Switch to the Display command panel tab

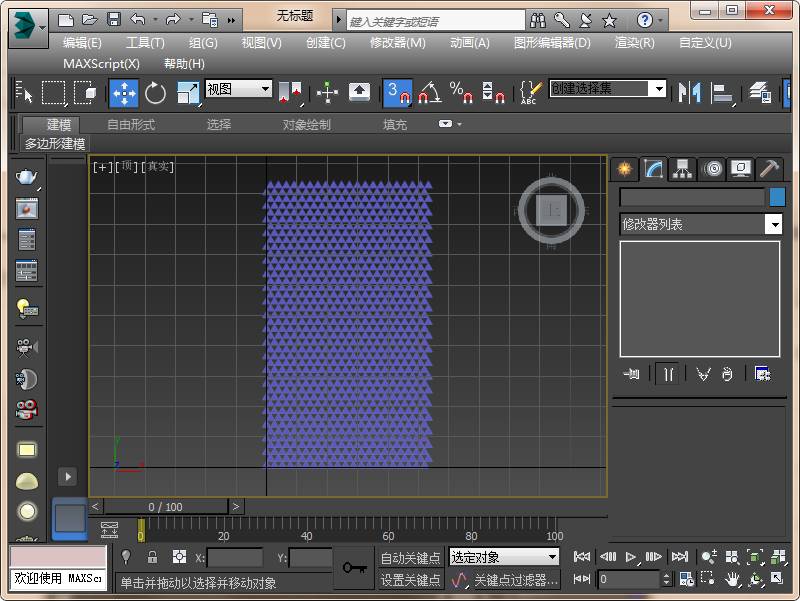click(740, 168)
